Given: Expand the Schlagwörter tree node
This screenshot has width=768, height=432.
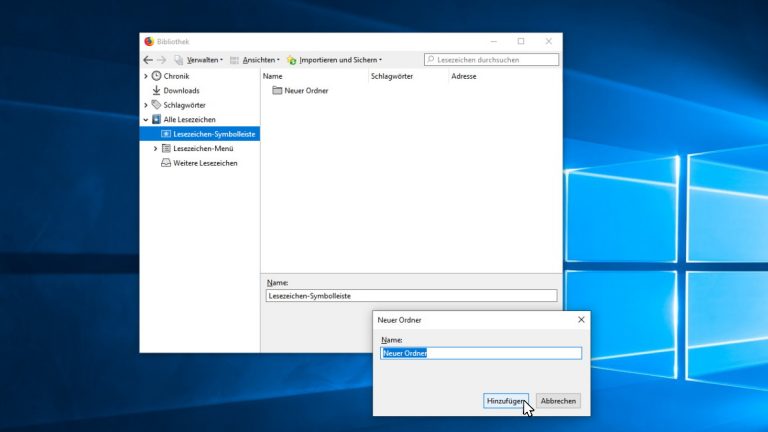Looking at the screenshot, I should (x=146, y=105).
